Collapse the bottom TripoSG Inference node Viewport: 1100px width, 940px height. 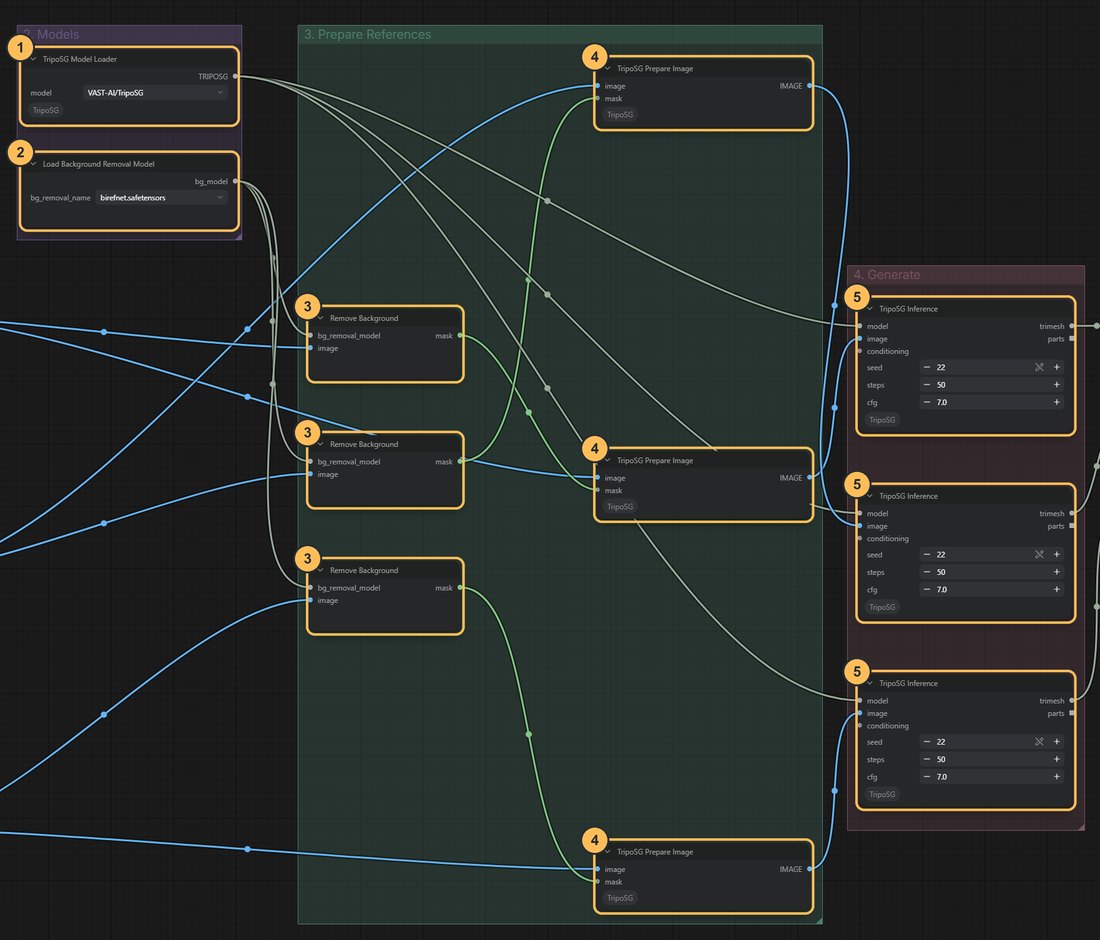[871, 684]
